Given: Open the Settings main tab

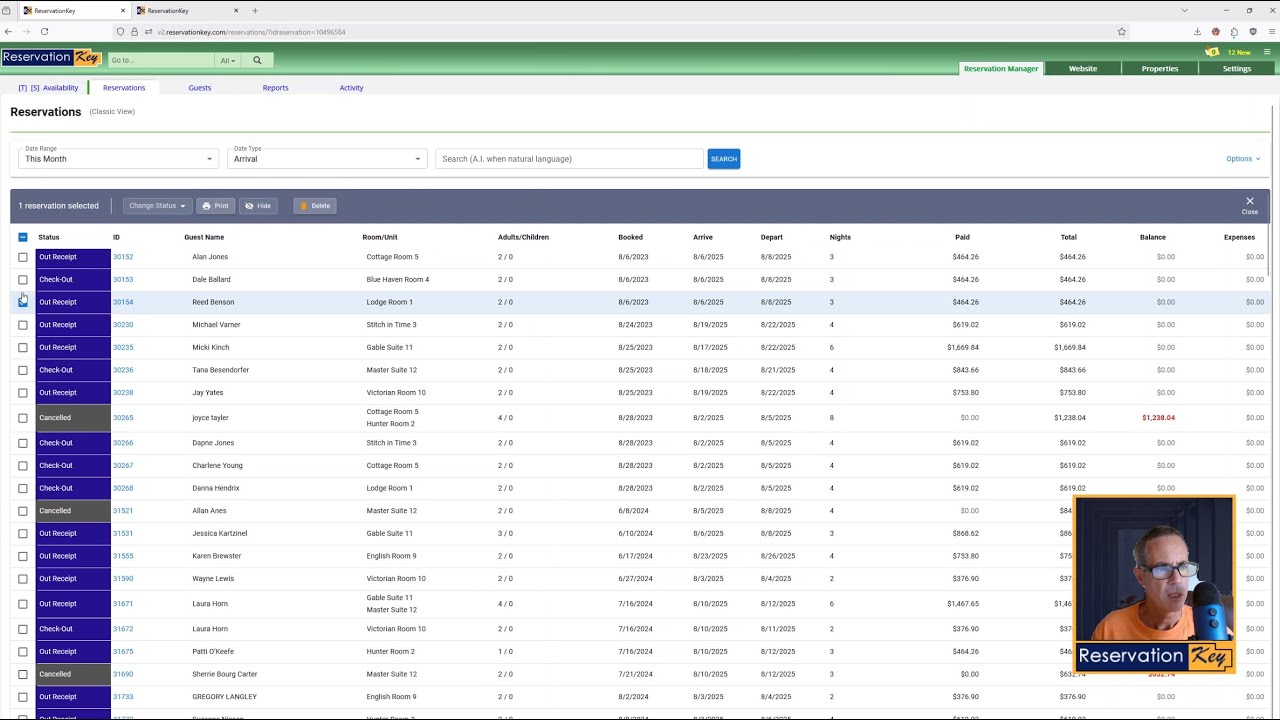Looking at the screenshot, I should point(1237,68).
